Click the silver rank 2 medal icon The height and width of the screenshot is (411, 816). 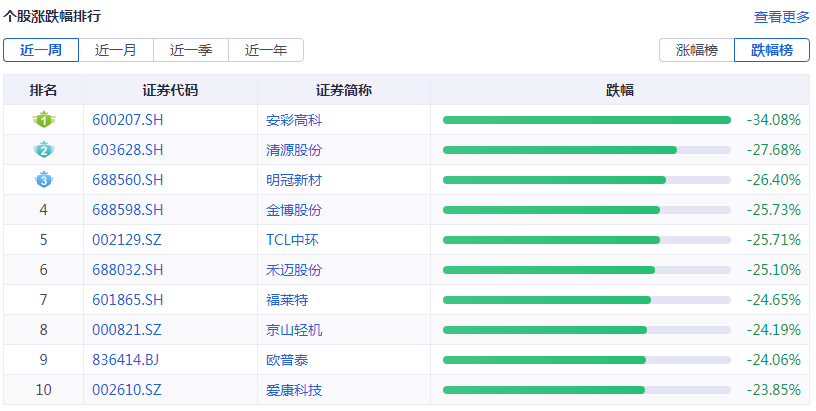(x=43, y=150)
